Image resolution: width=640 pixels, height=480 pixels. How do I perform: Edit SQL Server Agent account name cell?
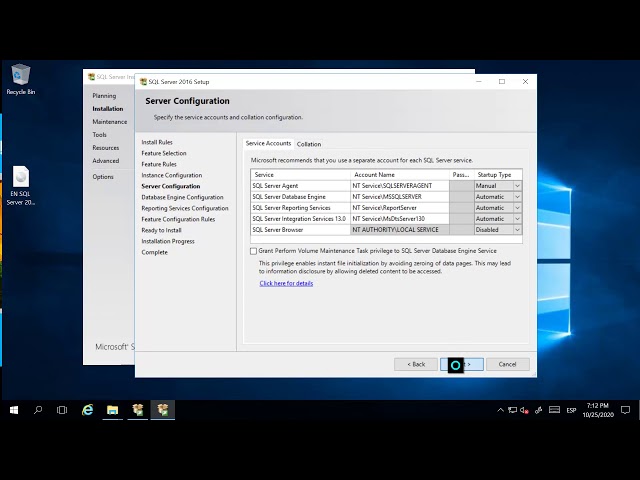400,186
